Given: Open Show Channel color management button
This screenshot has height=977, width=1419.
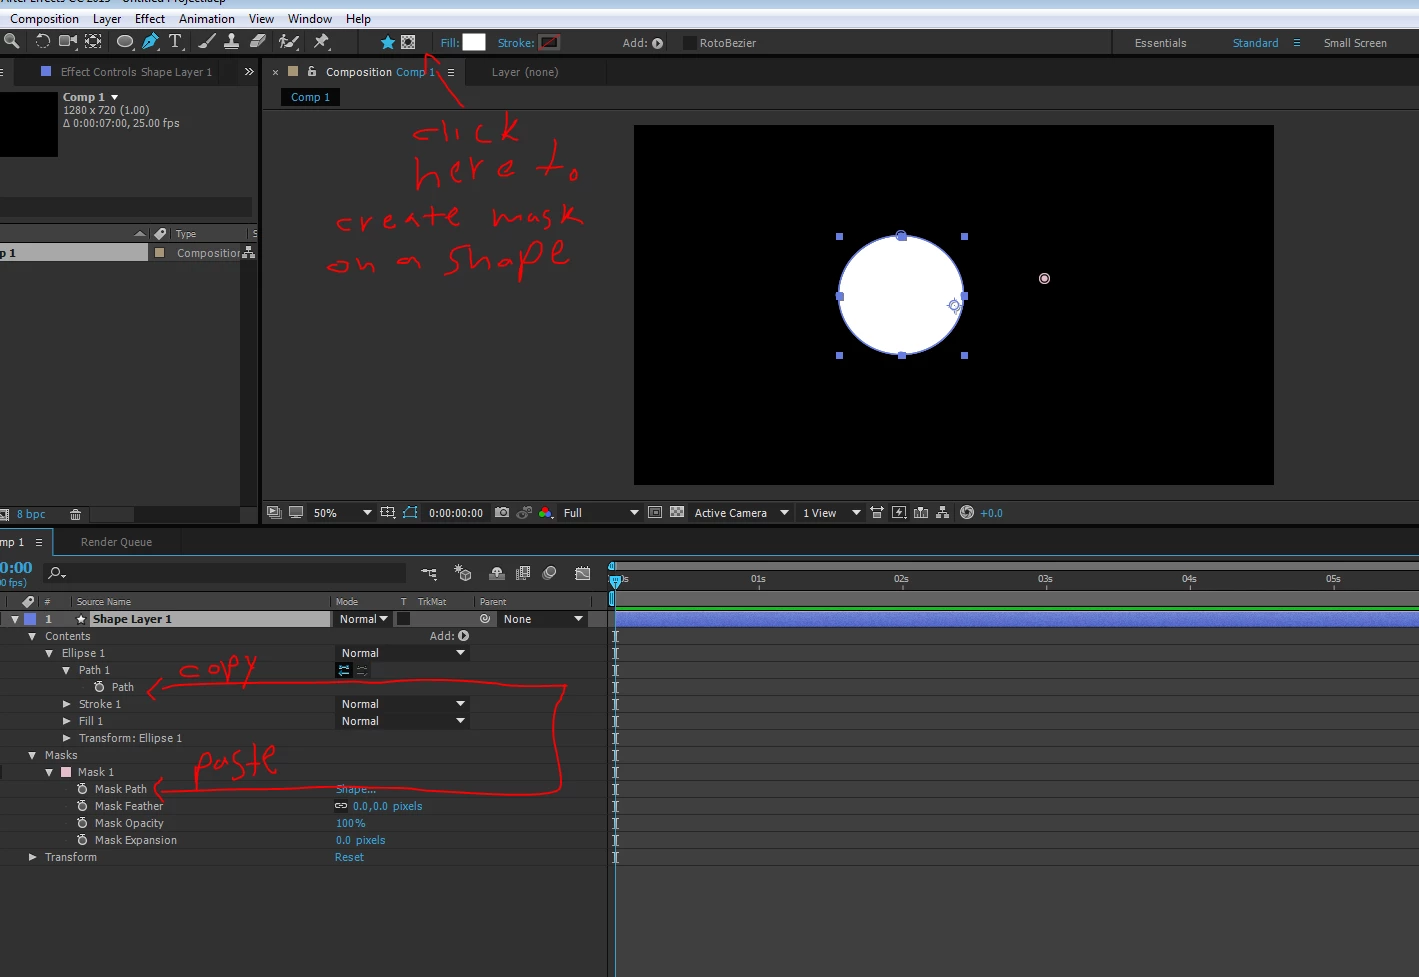Looking at the screenshot, I should pyautogui.click(x=546, y=513).
